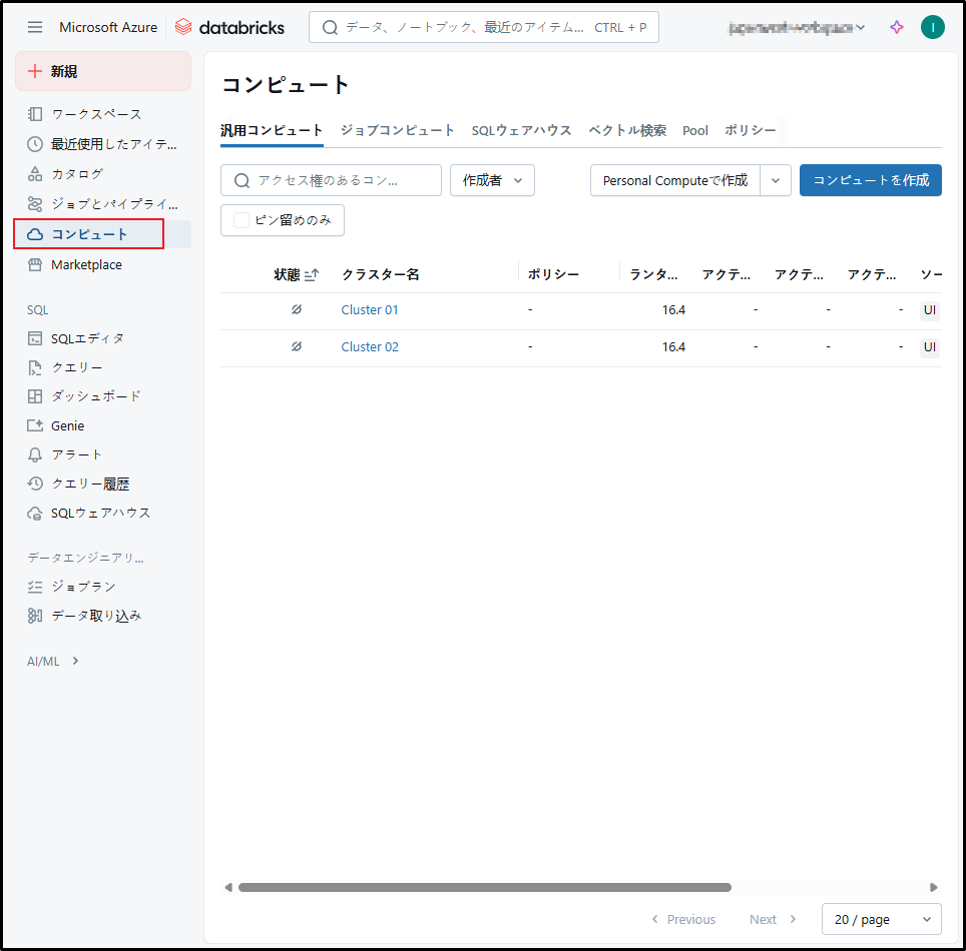Open Marketplace storefront icon in sidebar
Screen dimensions: 966x951
pyautogui.click(x=35, y=265)
